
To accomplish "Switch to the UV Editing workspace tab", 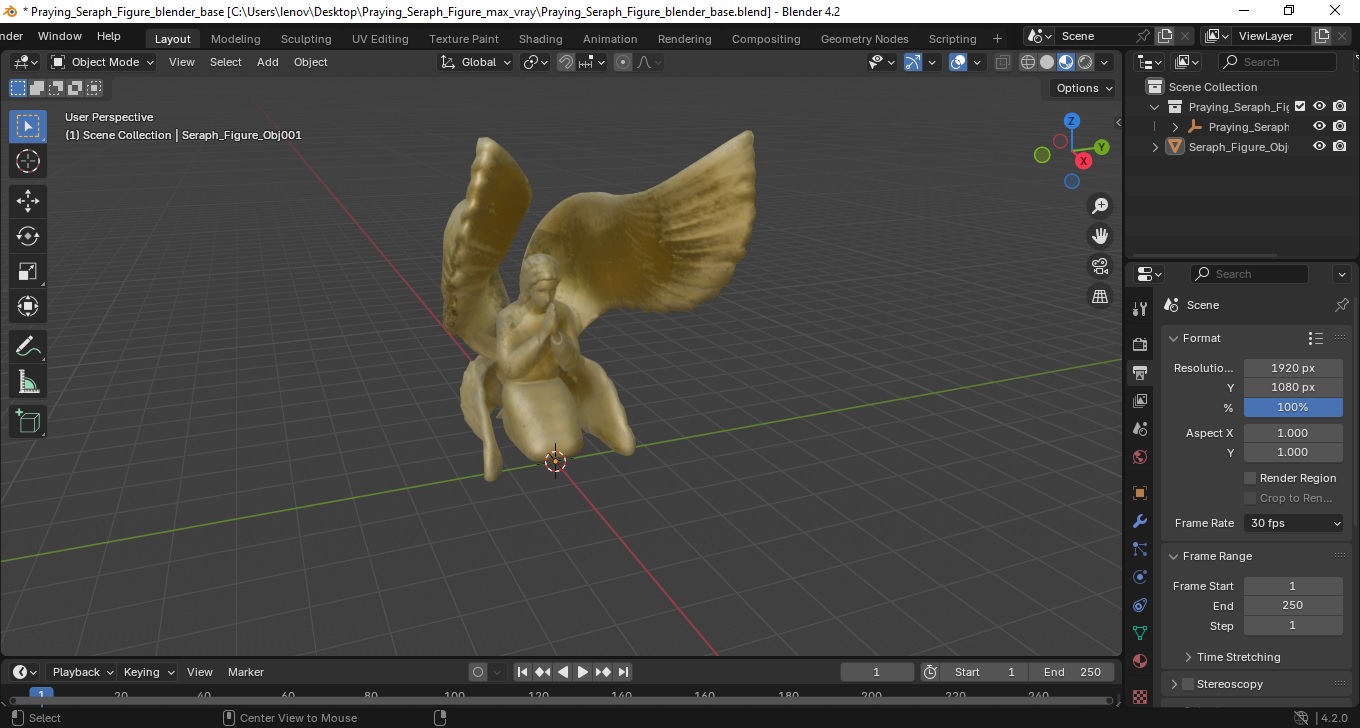I will point(380,39).
